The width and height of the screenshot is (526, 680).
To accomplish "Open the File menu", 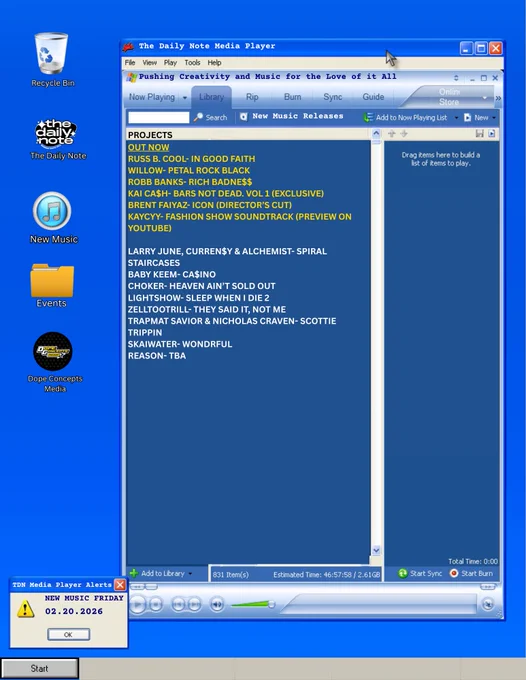I will tap(130, 62).
